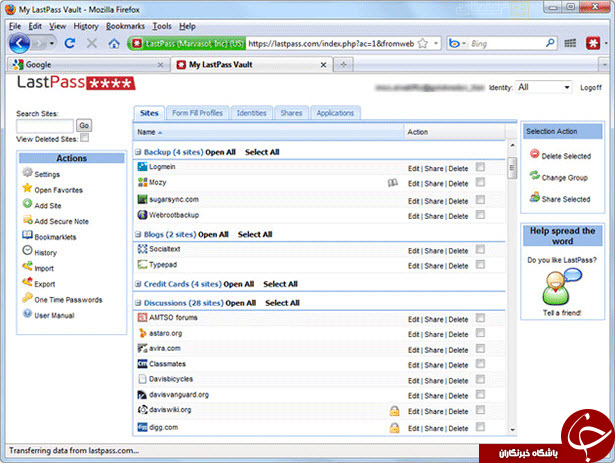Click the green Add Site icon
This screenshot has width=615, height=463.
pos(27,204)
